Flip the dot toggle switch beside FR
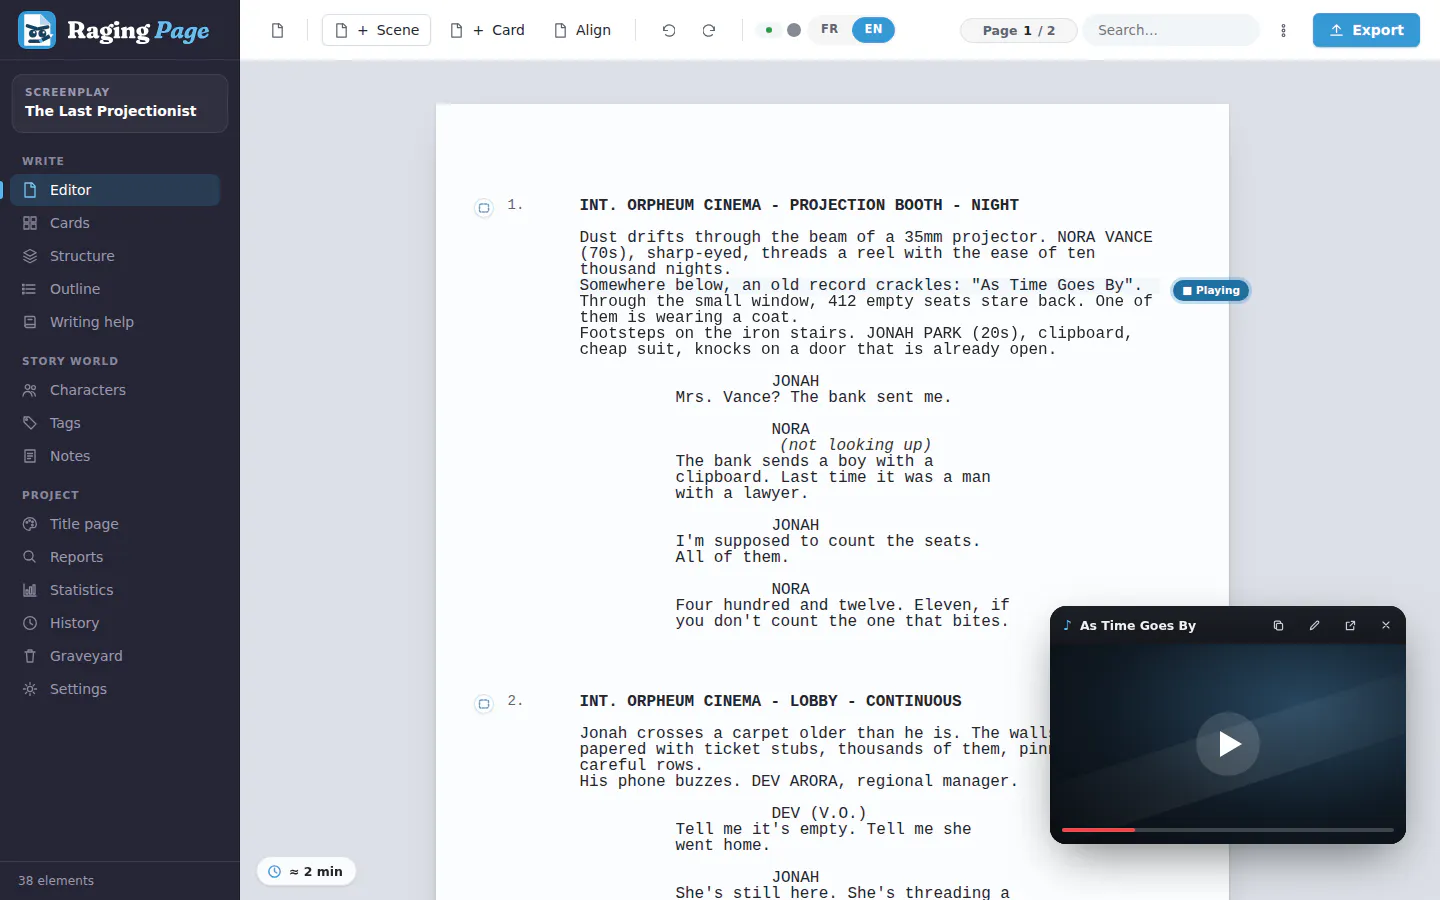1440x900 pixels. coord(781,30)
